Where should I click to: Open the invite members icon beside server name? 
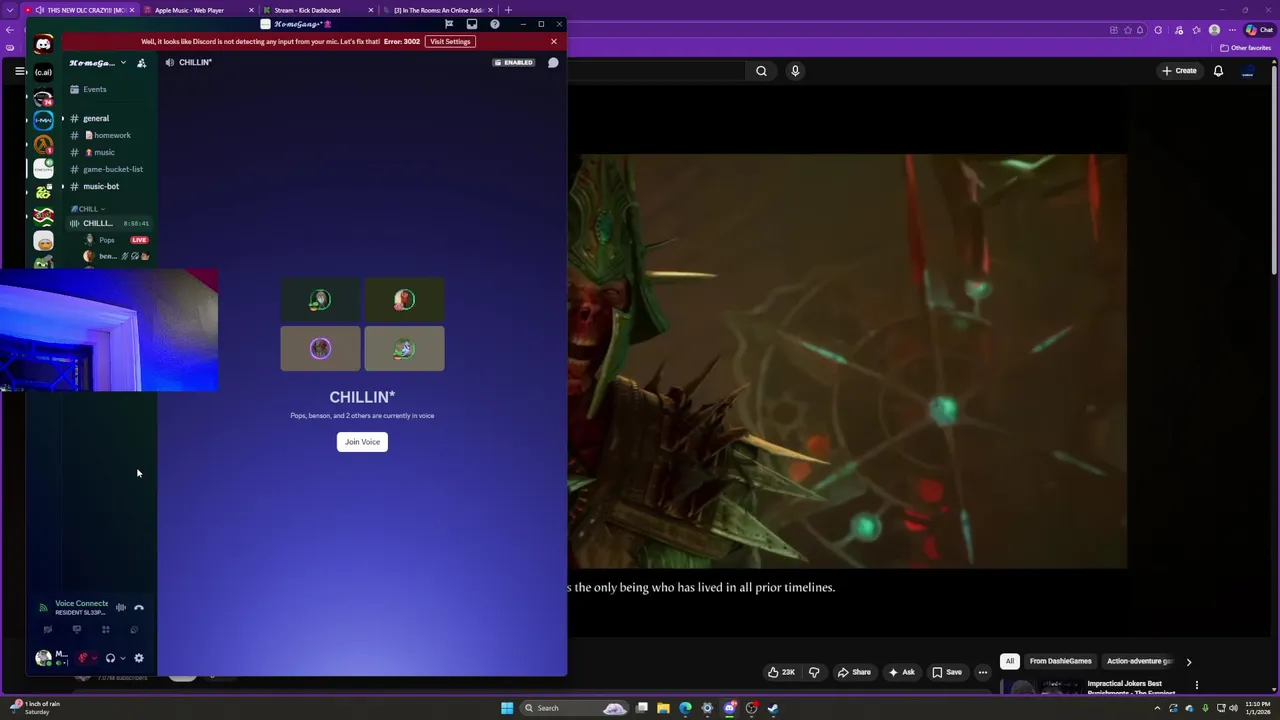(x=141, y=63)
